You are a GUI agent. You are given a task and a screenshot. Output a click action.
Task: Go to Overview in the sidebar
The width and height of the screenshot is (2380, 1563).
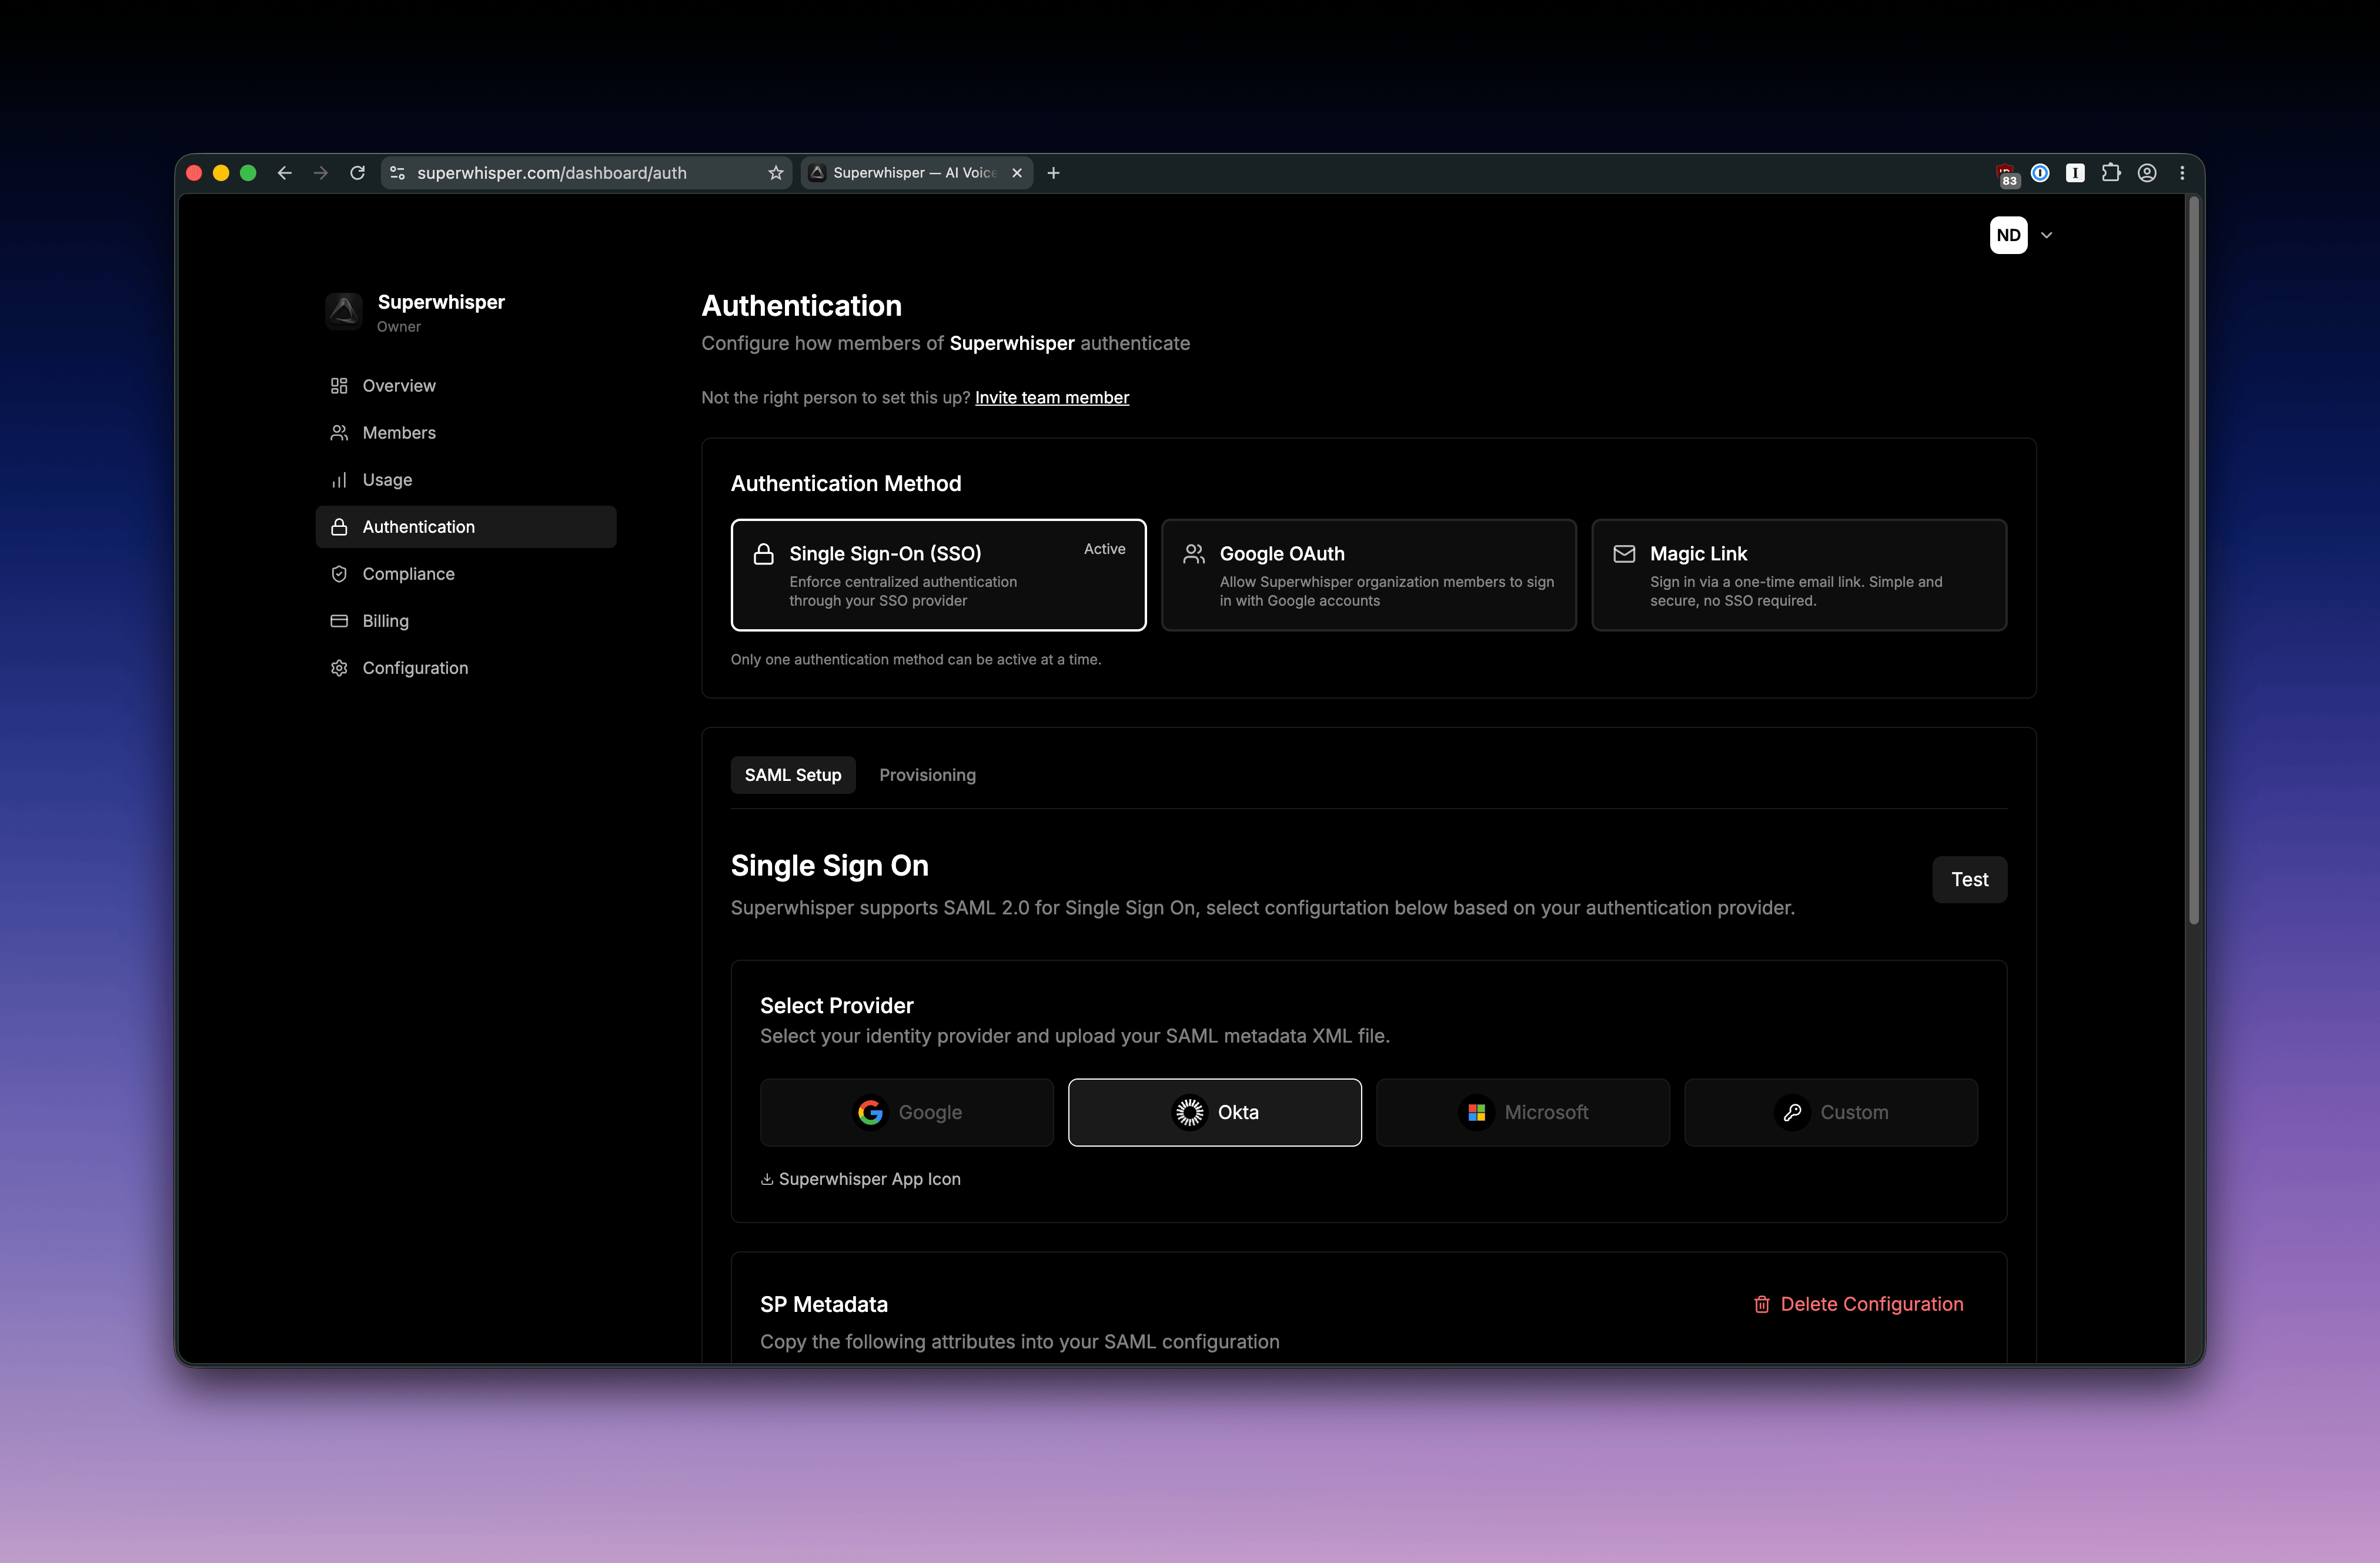466,386
